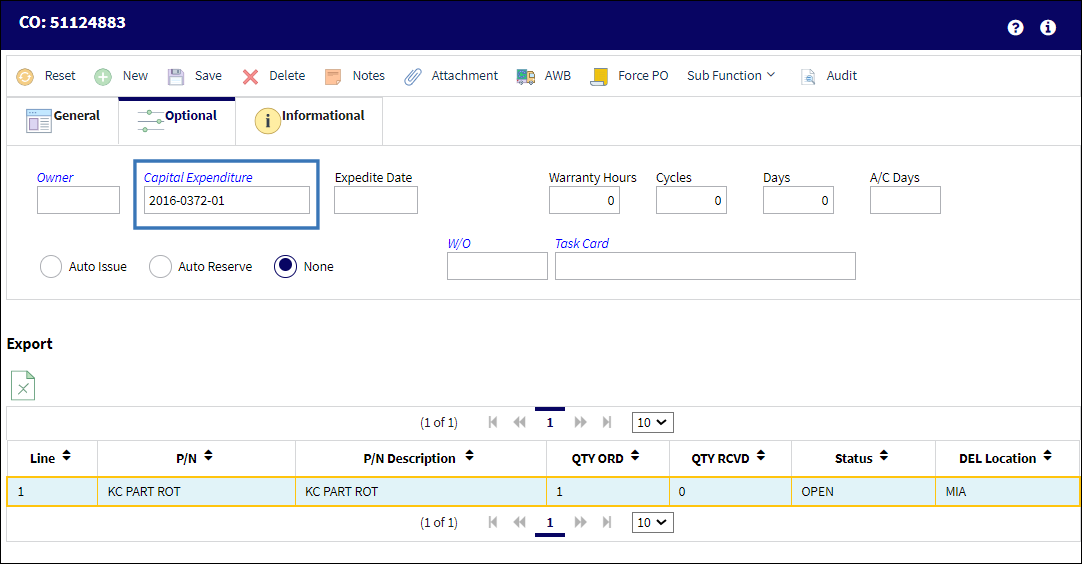Switch to the Optional tab
Screen dimensions: 1082x564
[177, 121]
